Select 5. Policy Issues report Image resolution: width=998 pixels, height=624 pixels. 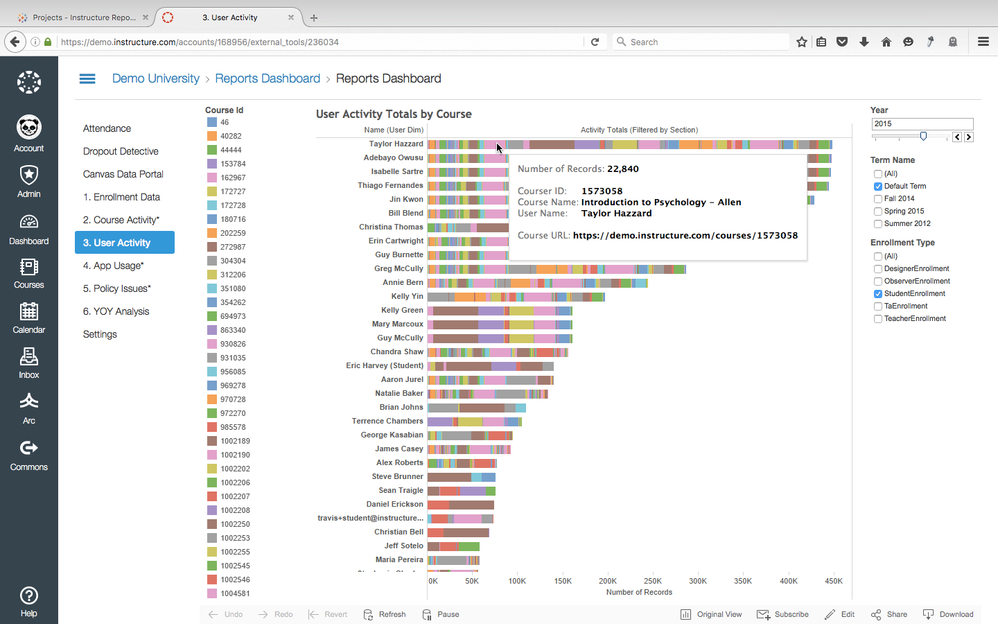click(117, 288)
